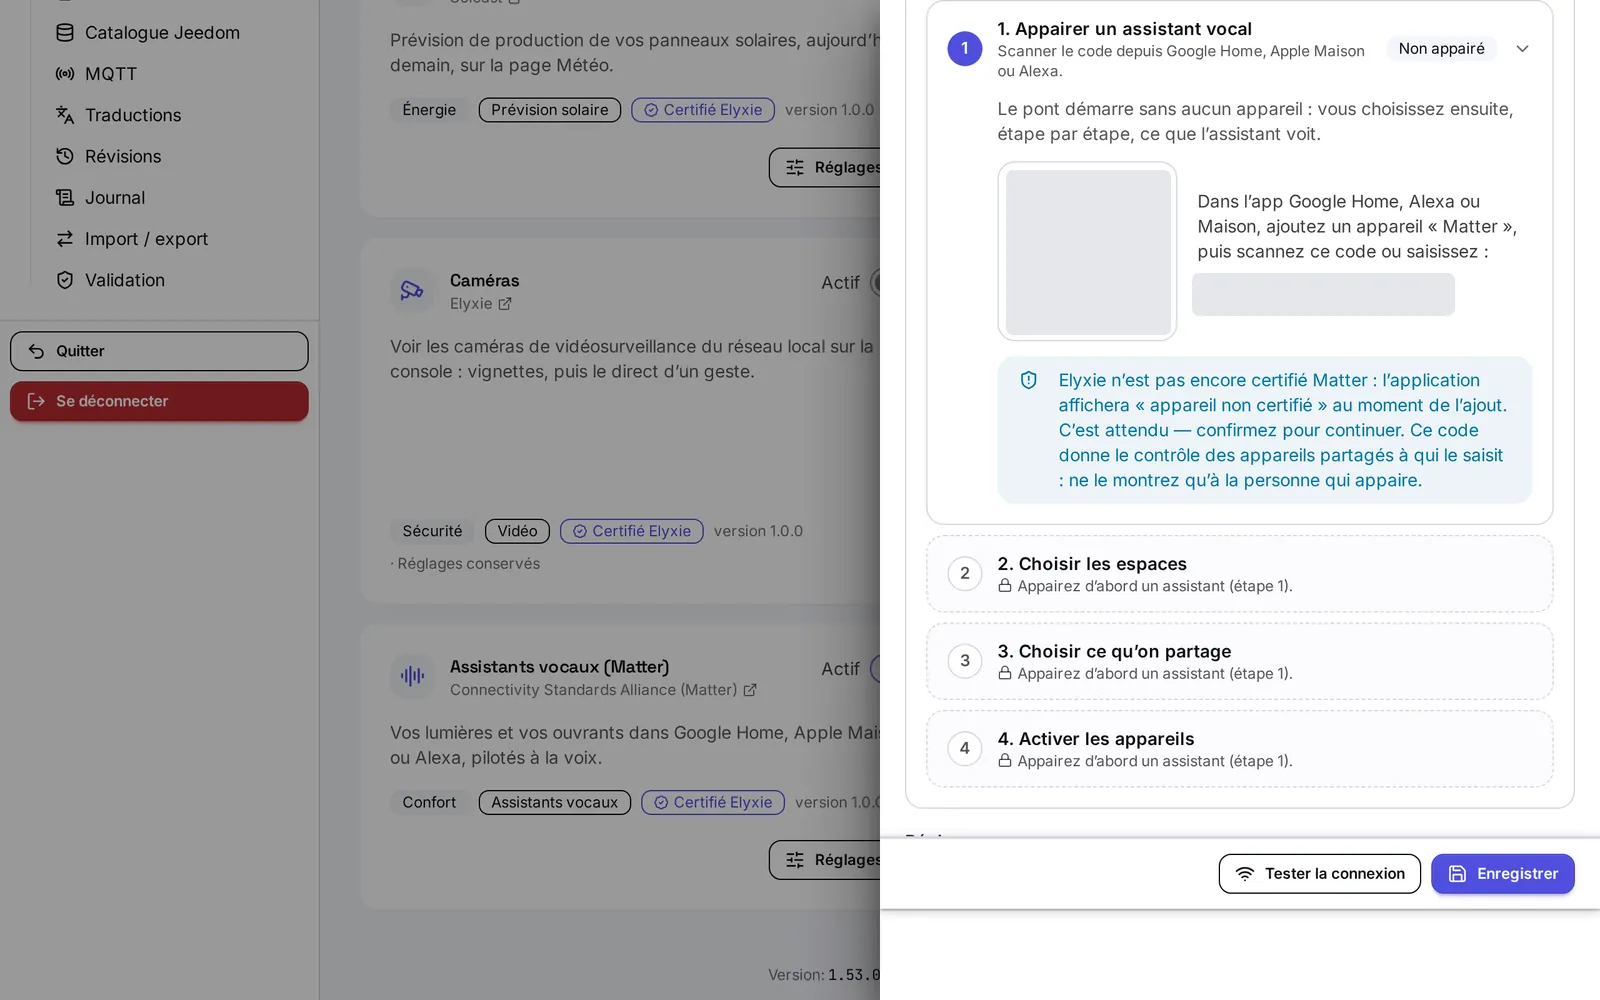Expand step 4 Activer les appareils
Screen dimensions: 1600x1000
[x=1240, y=749]
